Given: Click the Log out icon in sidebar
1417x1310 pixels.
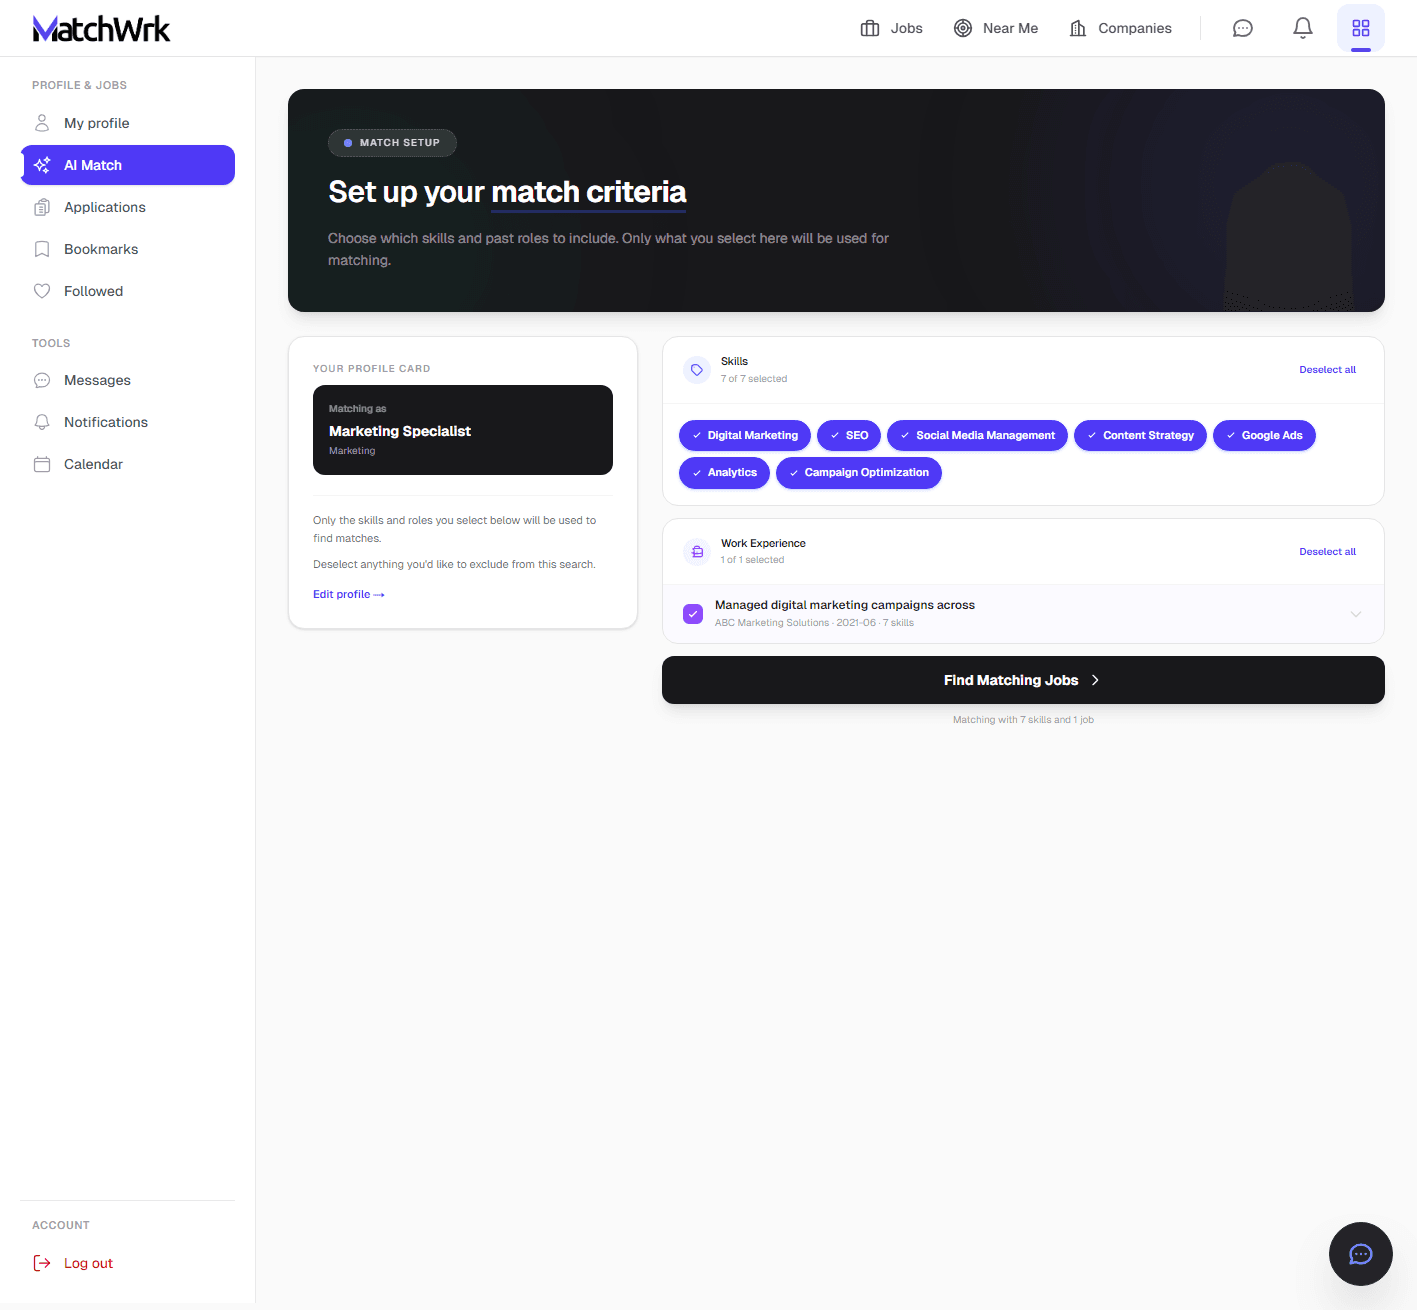Looking at the screenshot, I should point(42,1263).
